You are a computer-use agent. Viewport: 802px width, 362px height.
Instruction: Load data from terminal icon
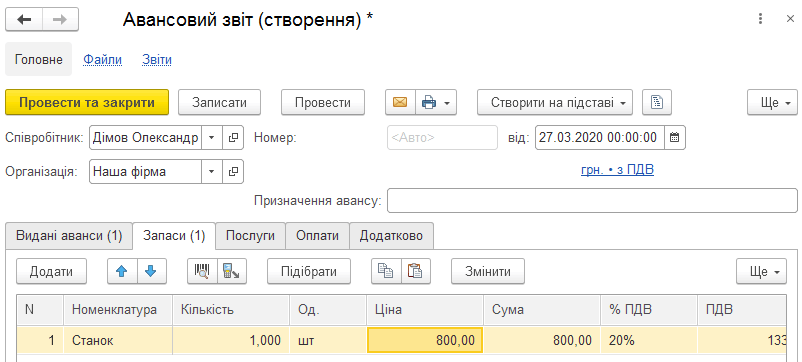pos(232,271)
